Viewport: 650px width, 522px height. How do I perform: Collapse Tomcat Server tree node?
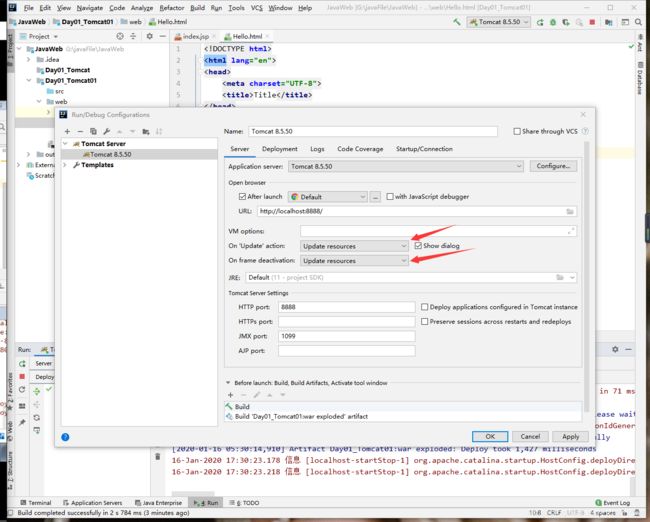click(x=65, y=143)
